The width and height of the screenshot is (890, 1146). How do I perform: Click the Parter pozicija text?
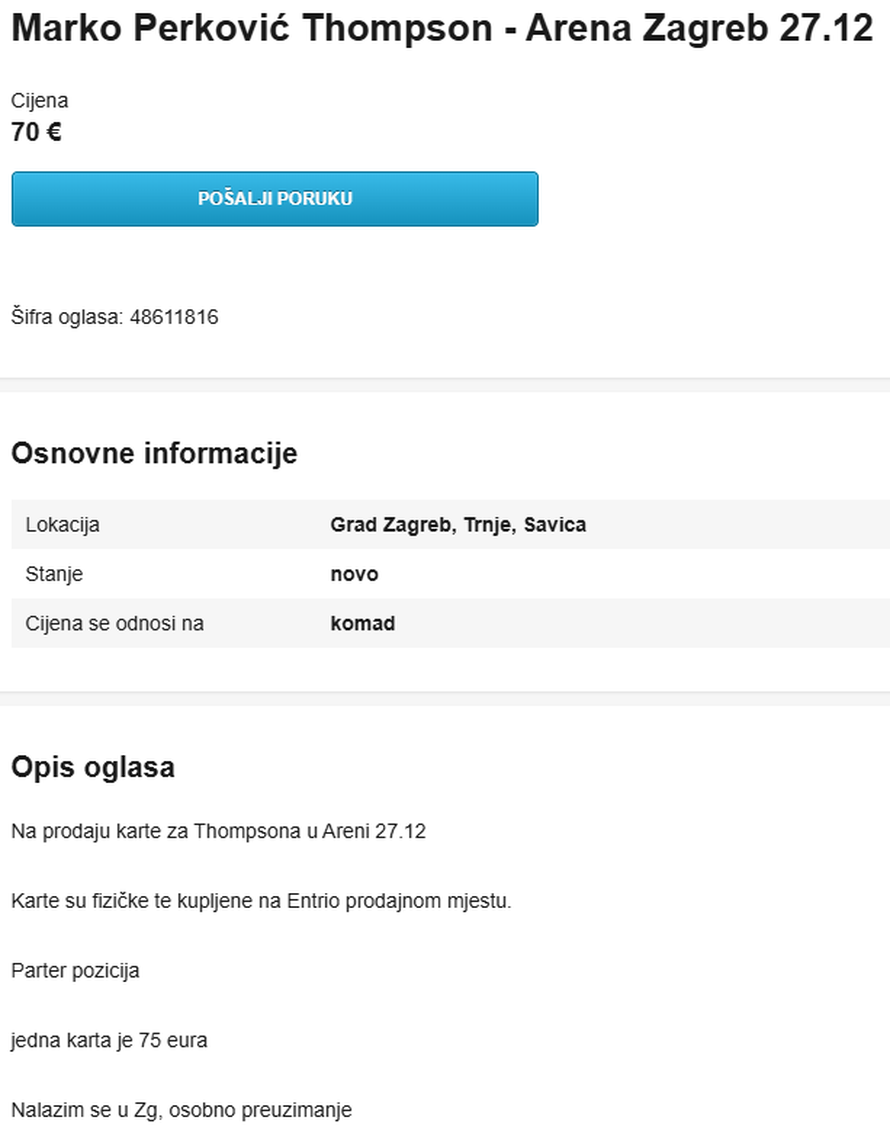[75, 970]
